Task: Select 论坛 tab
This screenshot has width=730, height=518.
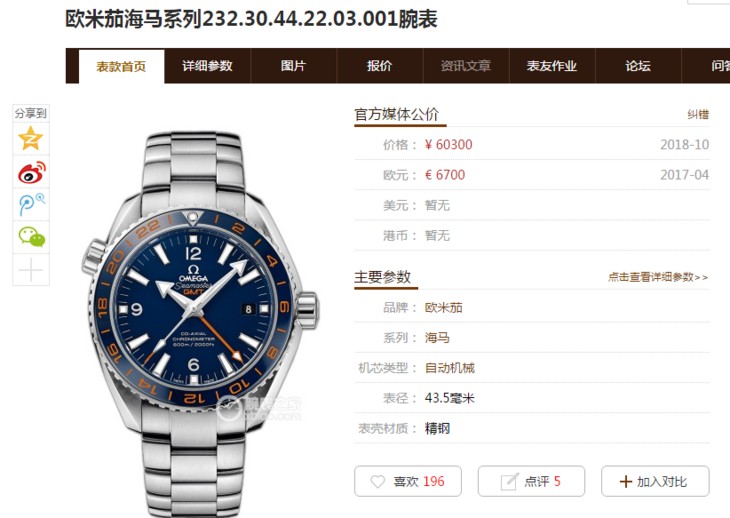Action: (x=638, y=66)
